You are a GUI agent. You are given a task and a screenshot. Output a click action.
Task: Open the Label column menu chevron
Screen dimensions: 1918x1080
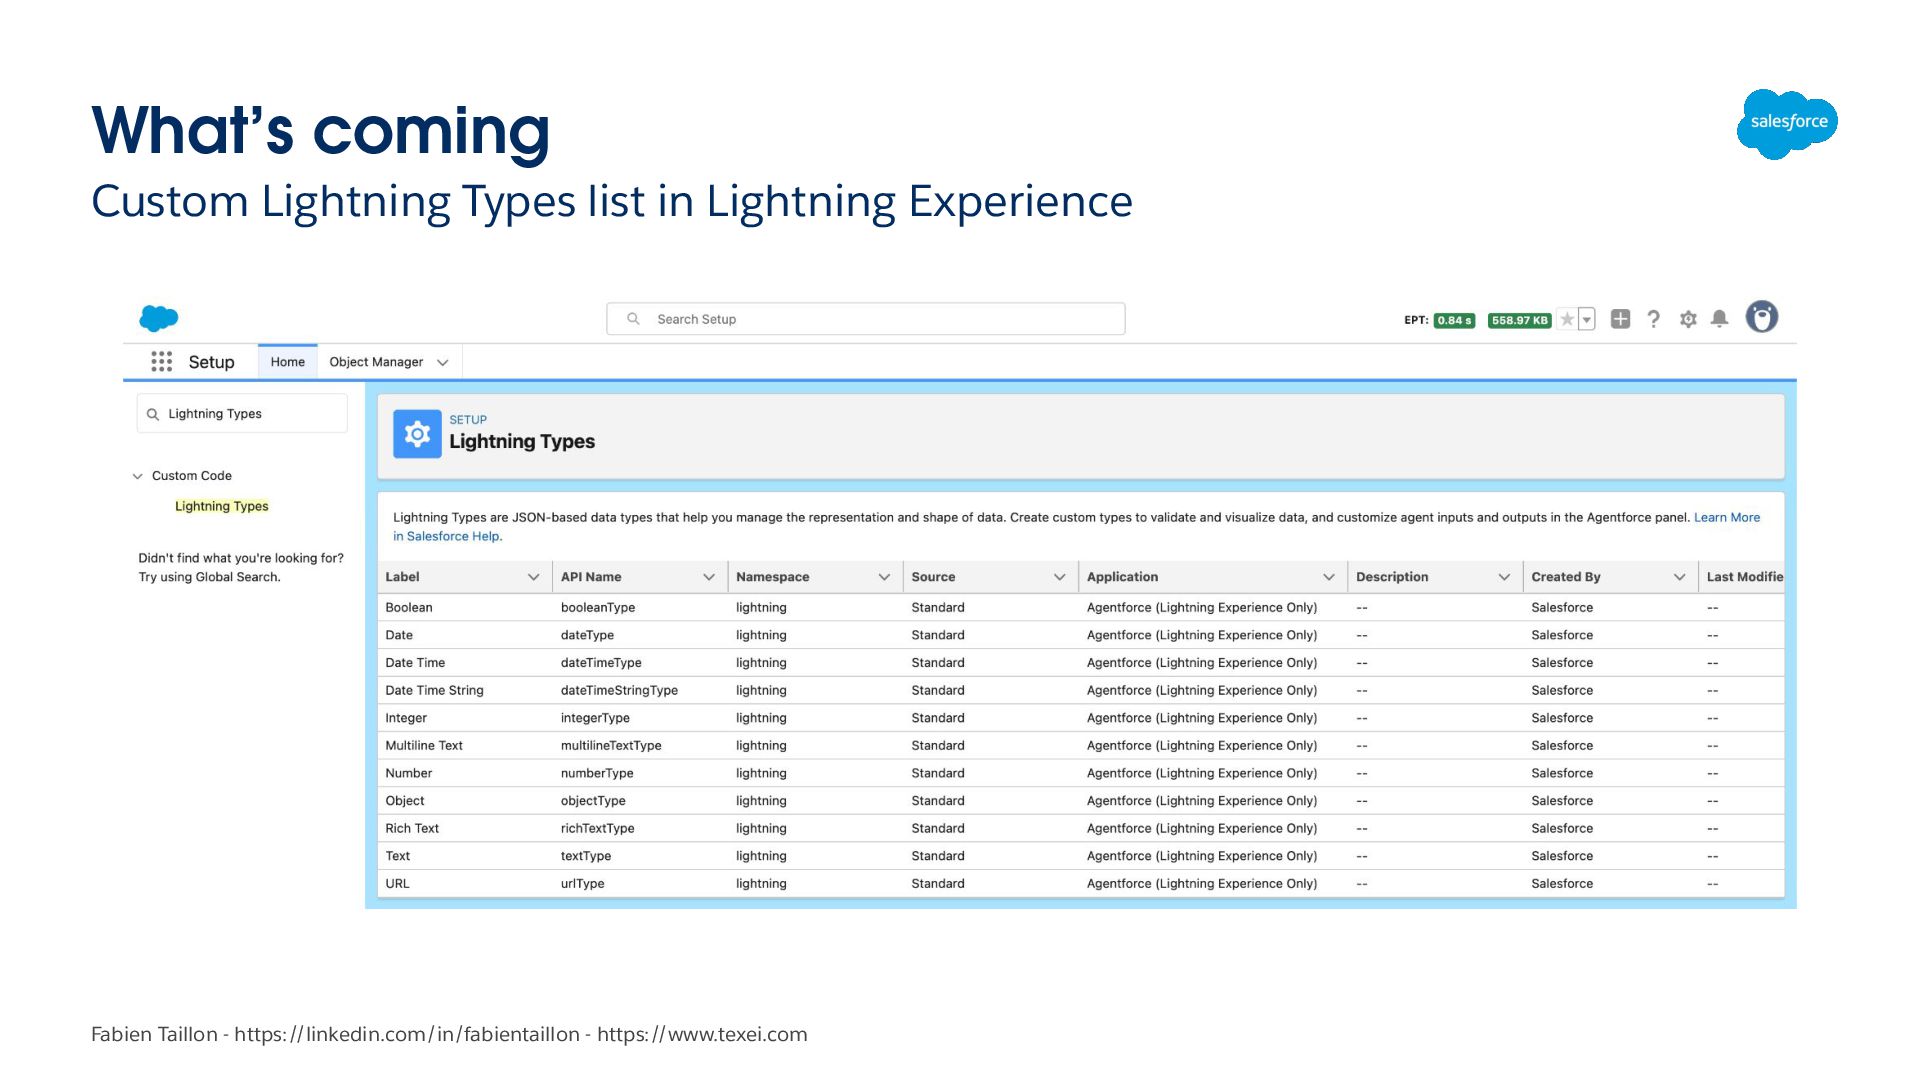pyautogui.click(x=533, y=577)
